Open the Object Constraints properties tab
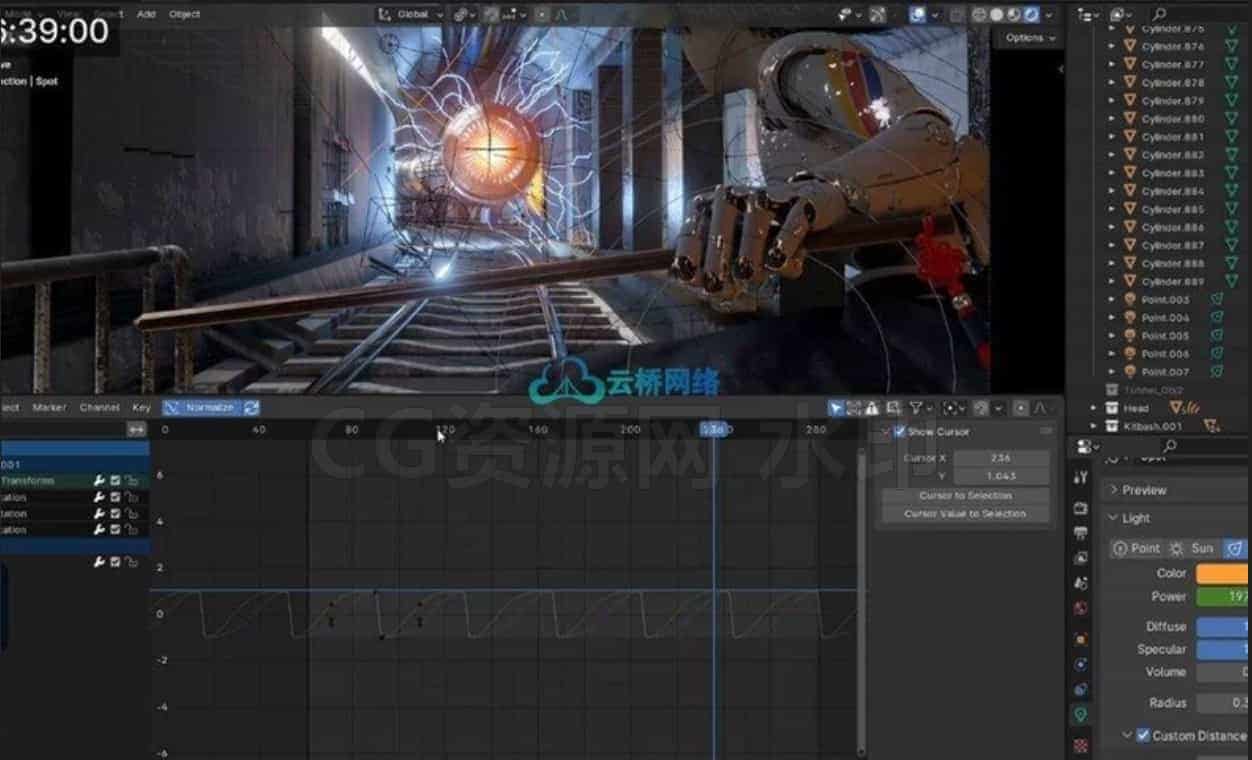 point(1080,689)
